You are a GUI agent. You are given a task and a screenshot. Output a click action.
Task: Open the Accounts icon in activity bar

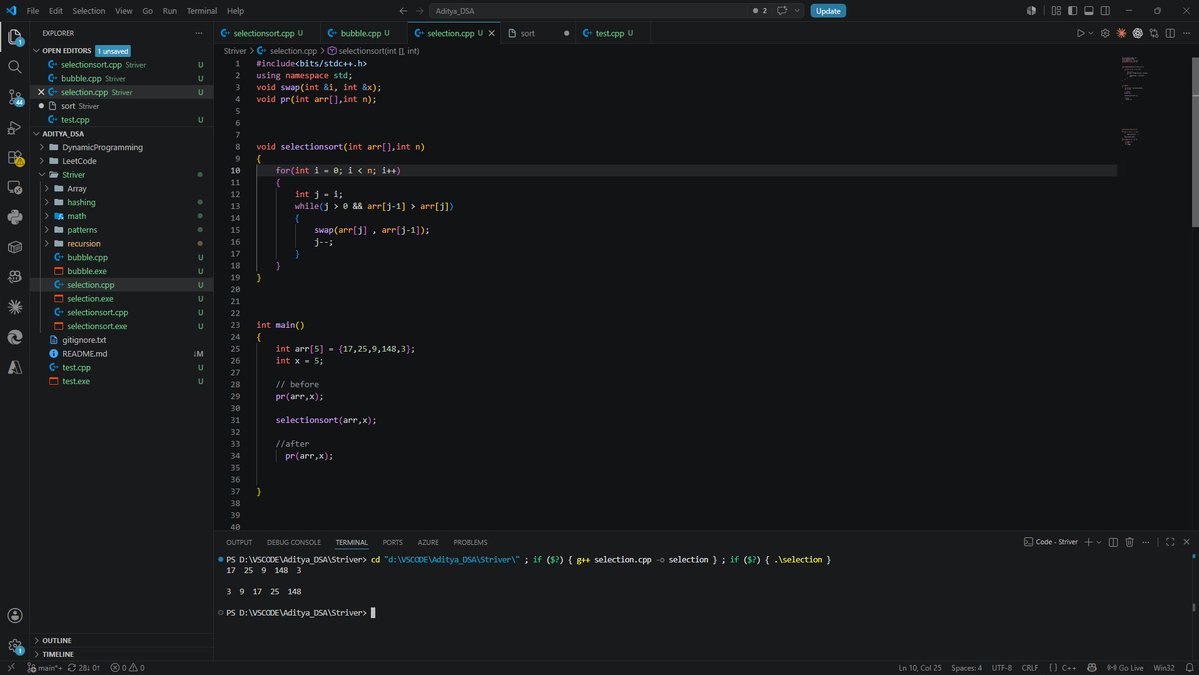click(x=15, y=615)
